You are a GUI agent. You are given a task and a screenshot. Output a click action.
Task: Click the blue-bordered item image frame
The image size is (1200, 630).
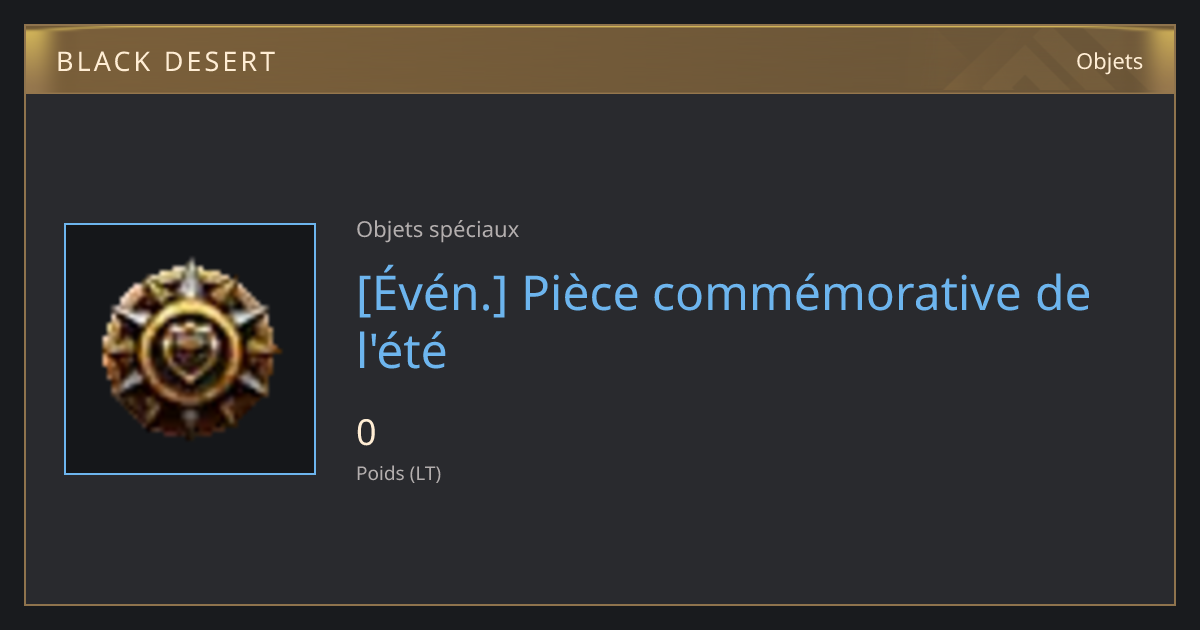tap(190, 349)
